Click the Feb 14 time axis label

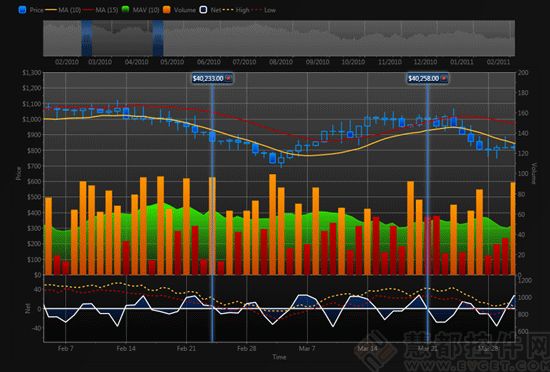pos(126,349)
